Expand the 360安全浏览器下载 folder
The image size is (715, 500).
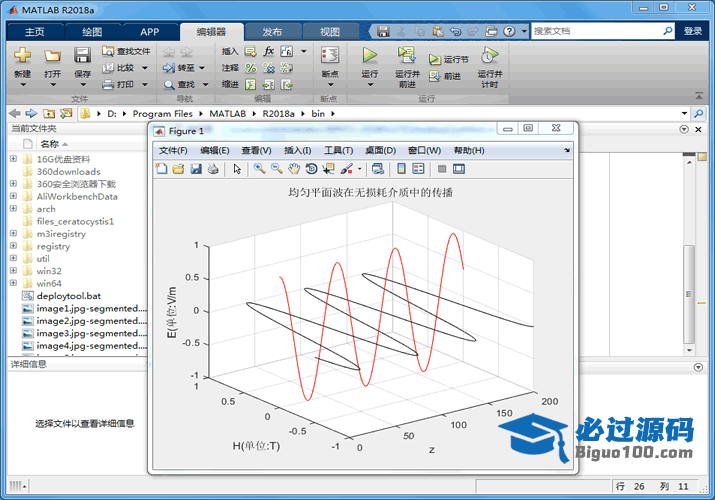click(x=13, y=183)
